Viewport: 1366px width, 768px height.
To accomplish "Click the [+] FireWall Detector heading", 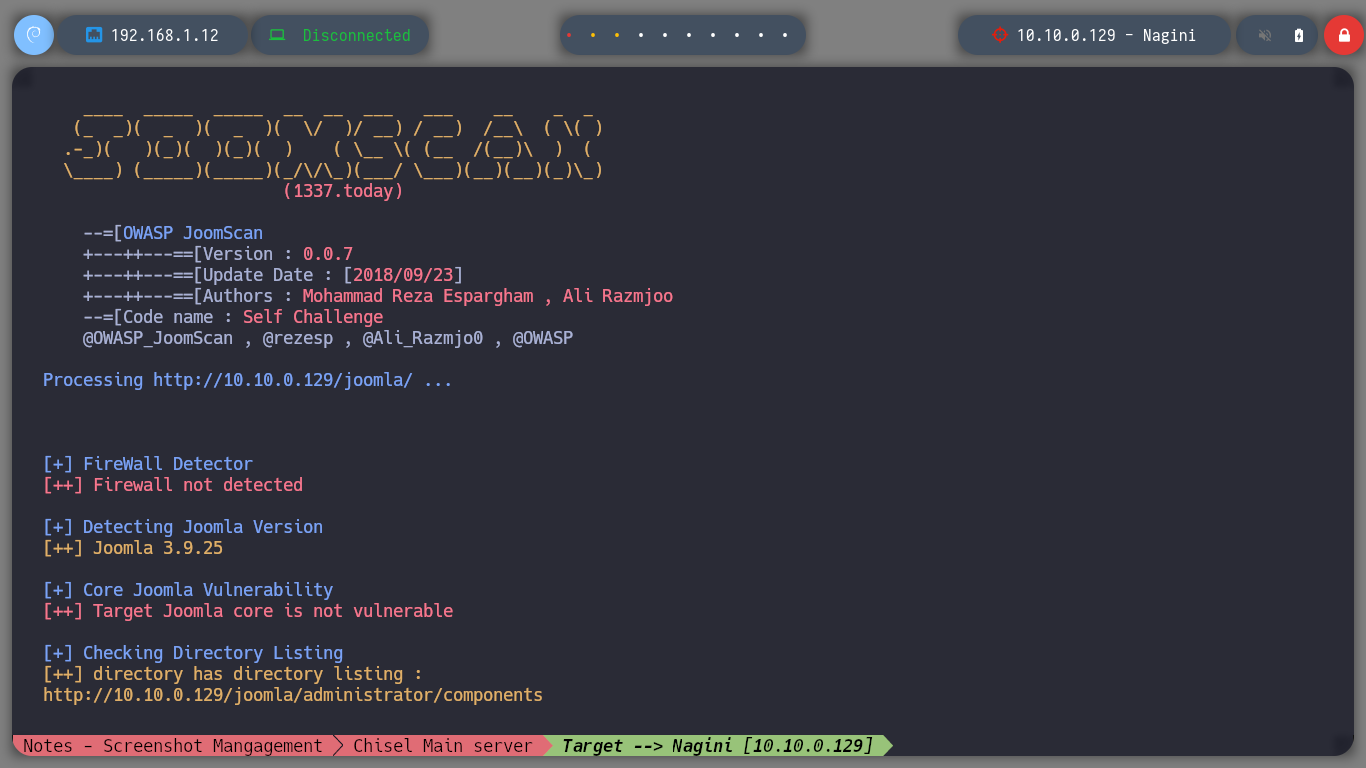I will click(148, 464).
